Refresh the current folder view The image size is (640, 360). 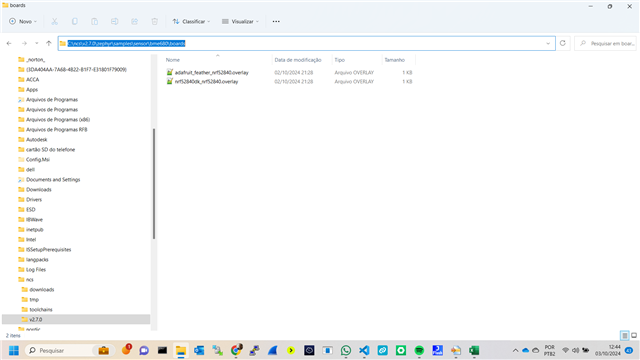[x=562, y=43]
